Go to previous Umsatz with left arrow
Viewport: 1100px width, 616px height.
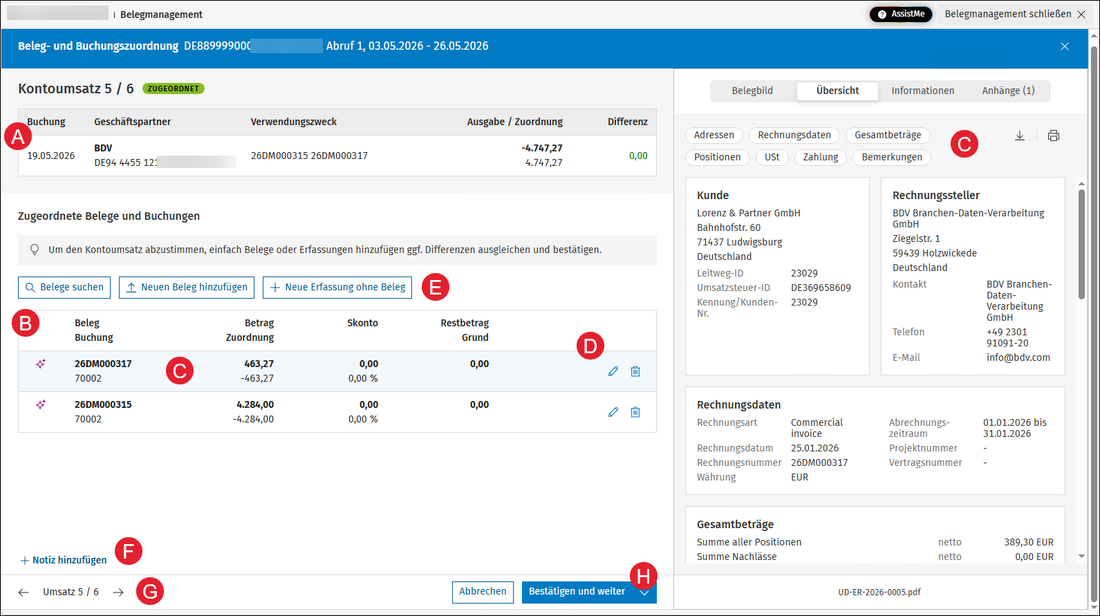click(24, 592)
